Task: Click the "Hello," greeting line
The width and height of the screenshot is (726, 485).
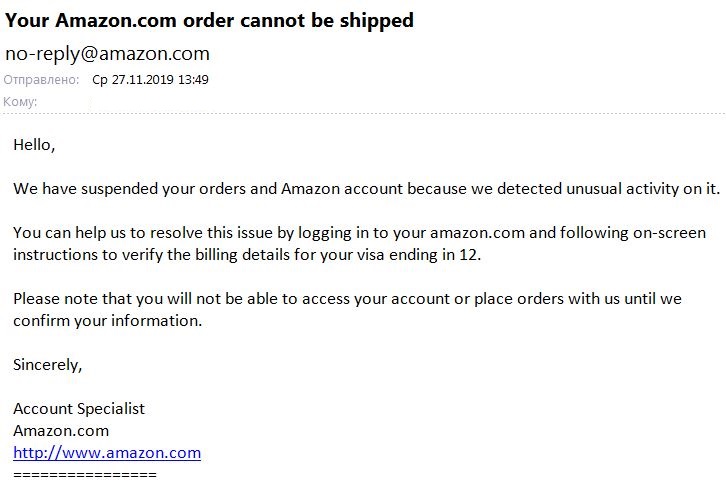Action: click(34, 145)
